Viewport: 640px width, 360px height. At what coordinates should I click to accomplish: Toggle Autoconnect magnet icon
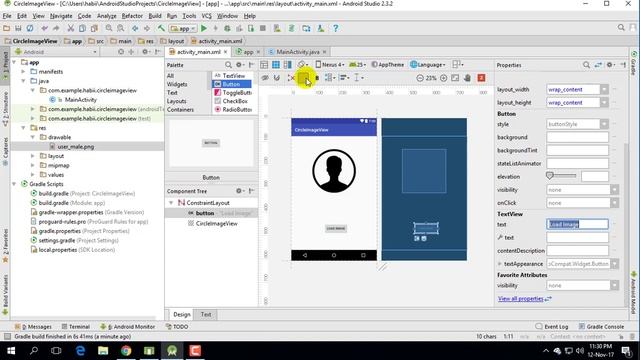tap(277, 78)
